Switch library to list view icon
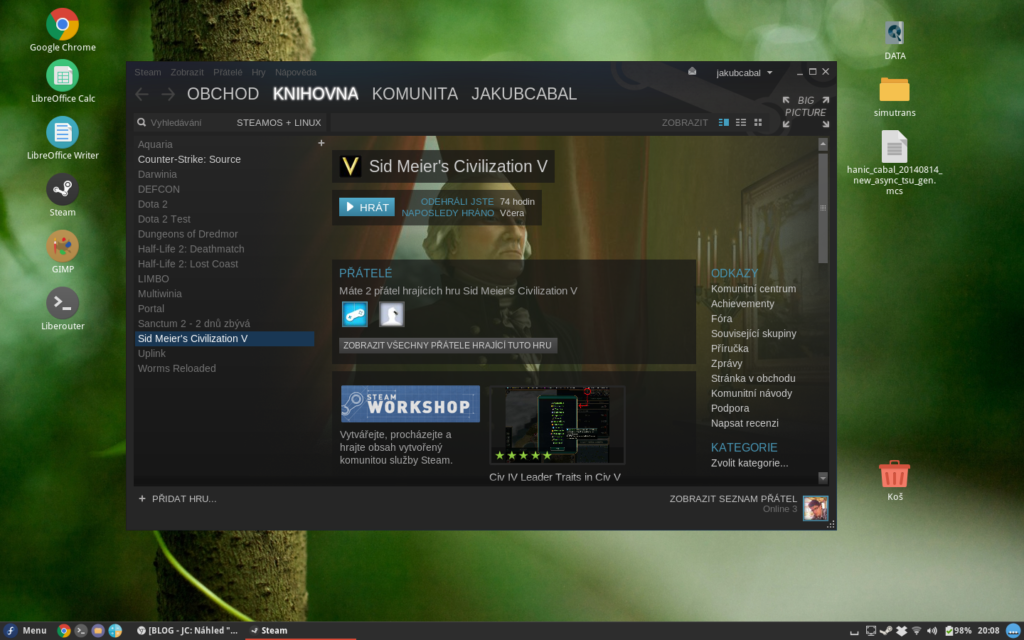Image resolution: width=1024 pixels, height=640 pixels. click(741, 122)
